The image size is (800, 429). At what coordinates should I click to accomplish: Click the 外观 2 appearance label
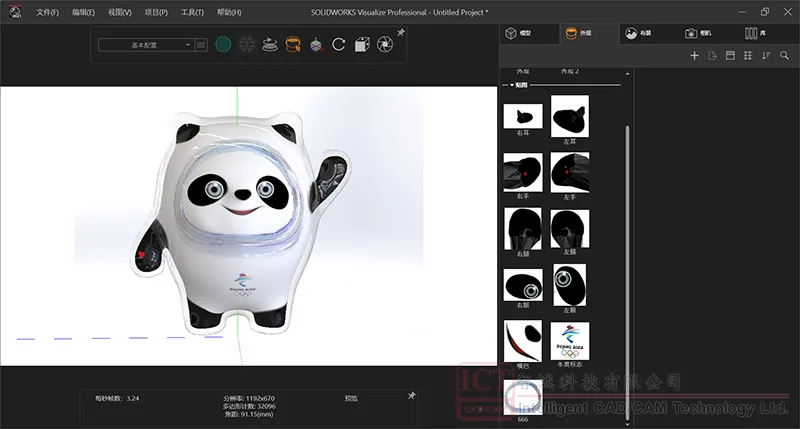[x=570, y=71]
